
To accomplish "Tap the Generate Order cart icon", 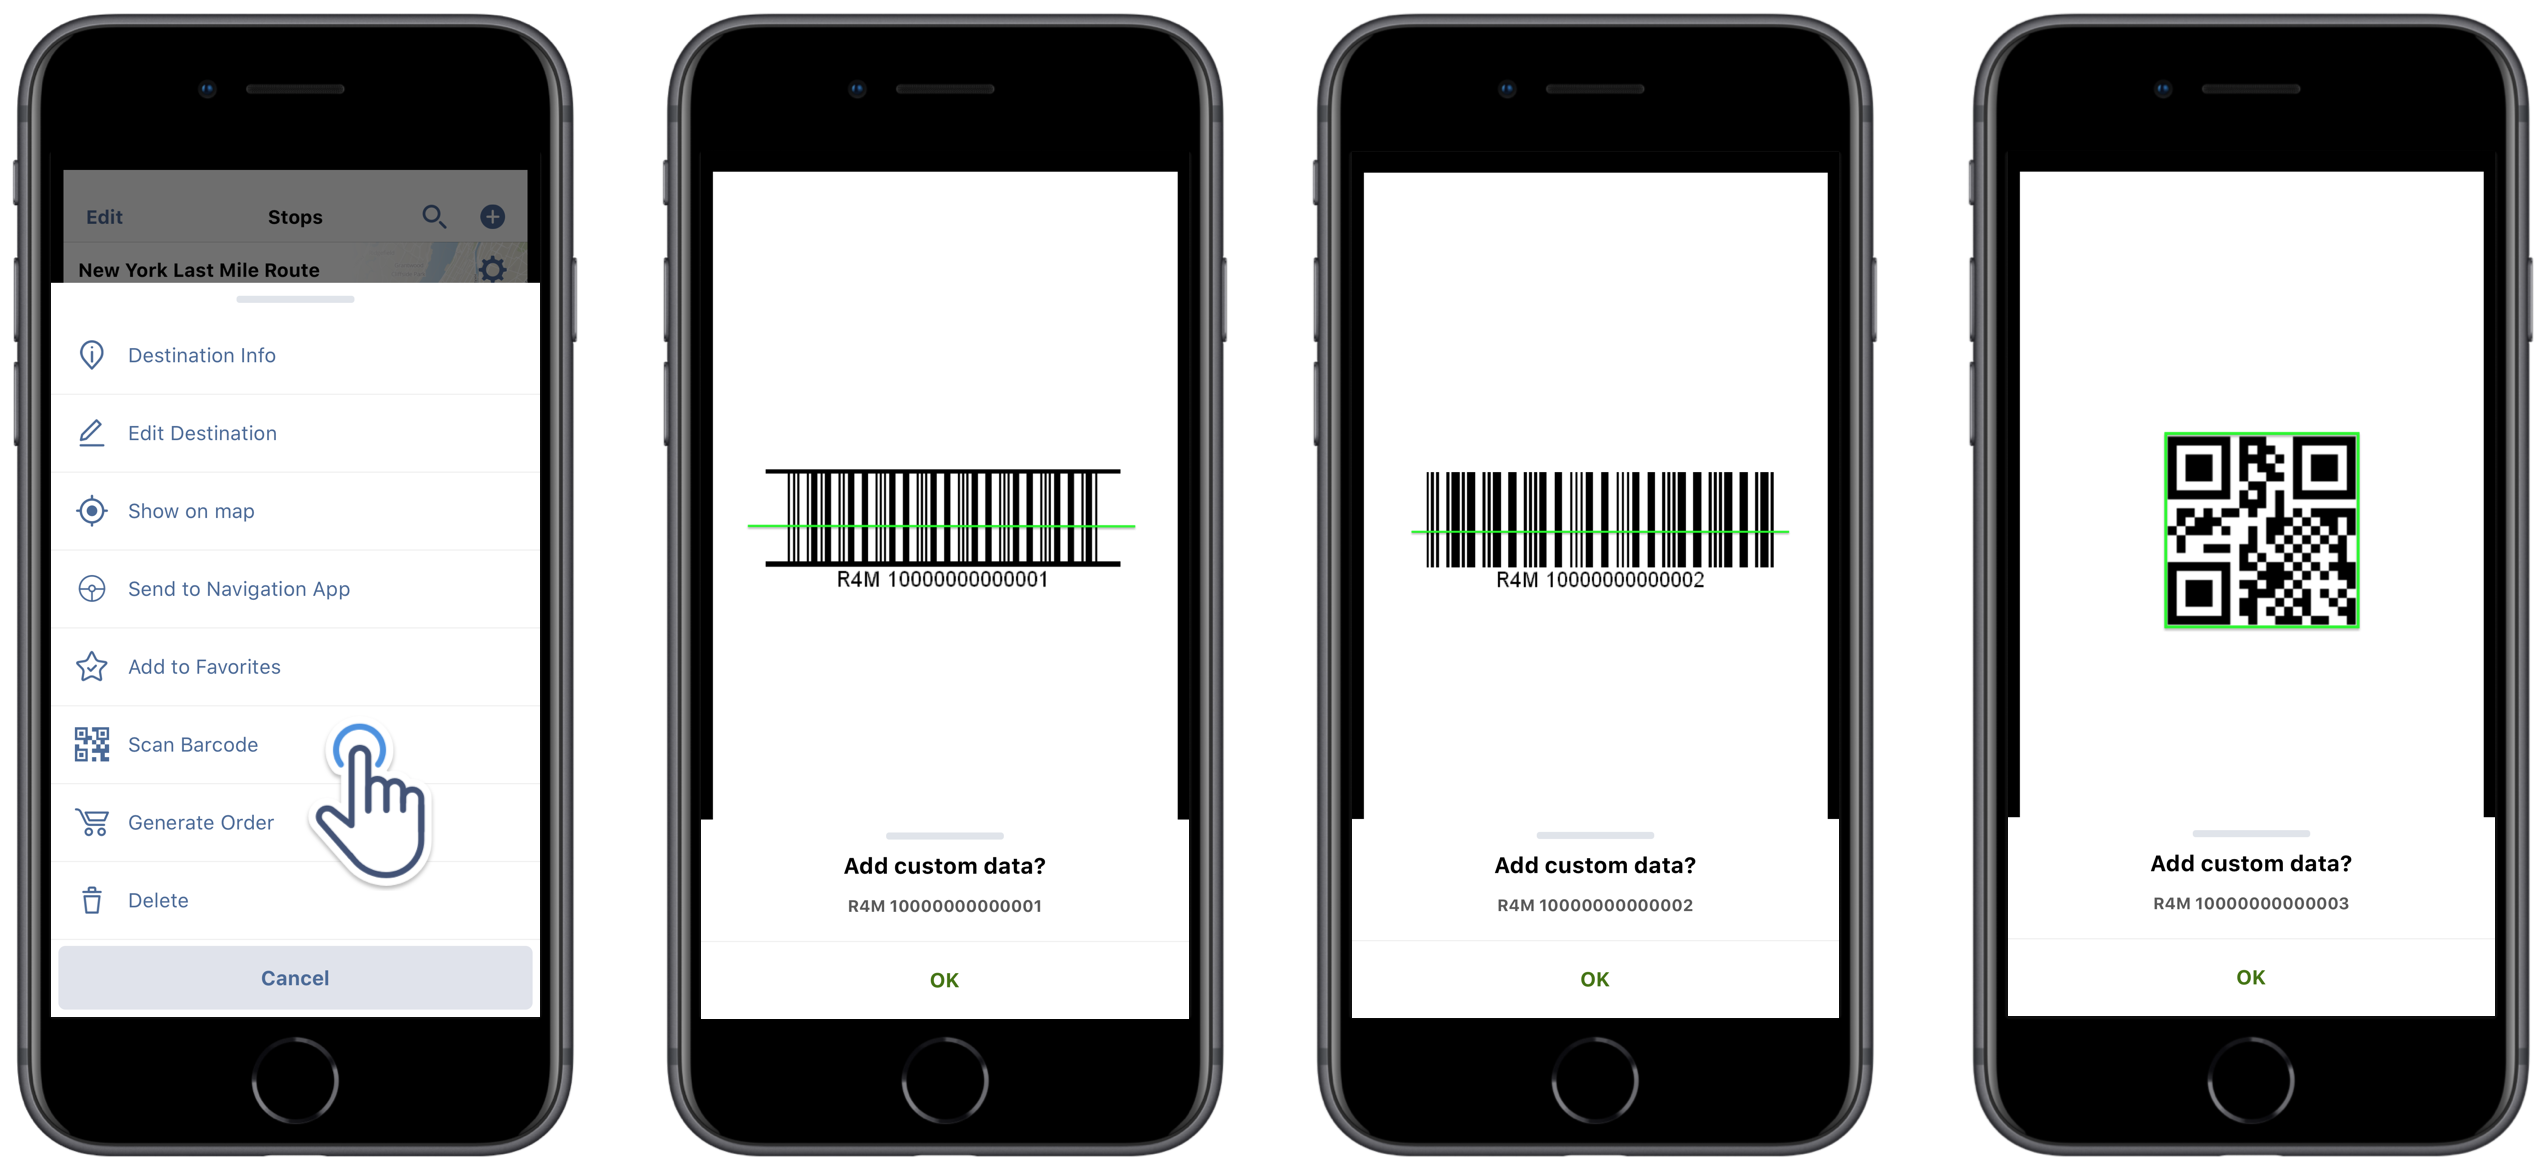I will (x=93, y=822).
